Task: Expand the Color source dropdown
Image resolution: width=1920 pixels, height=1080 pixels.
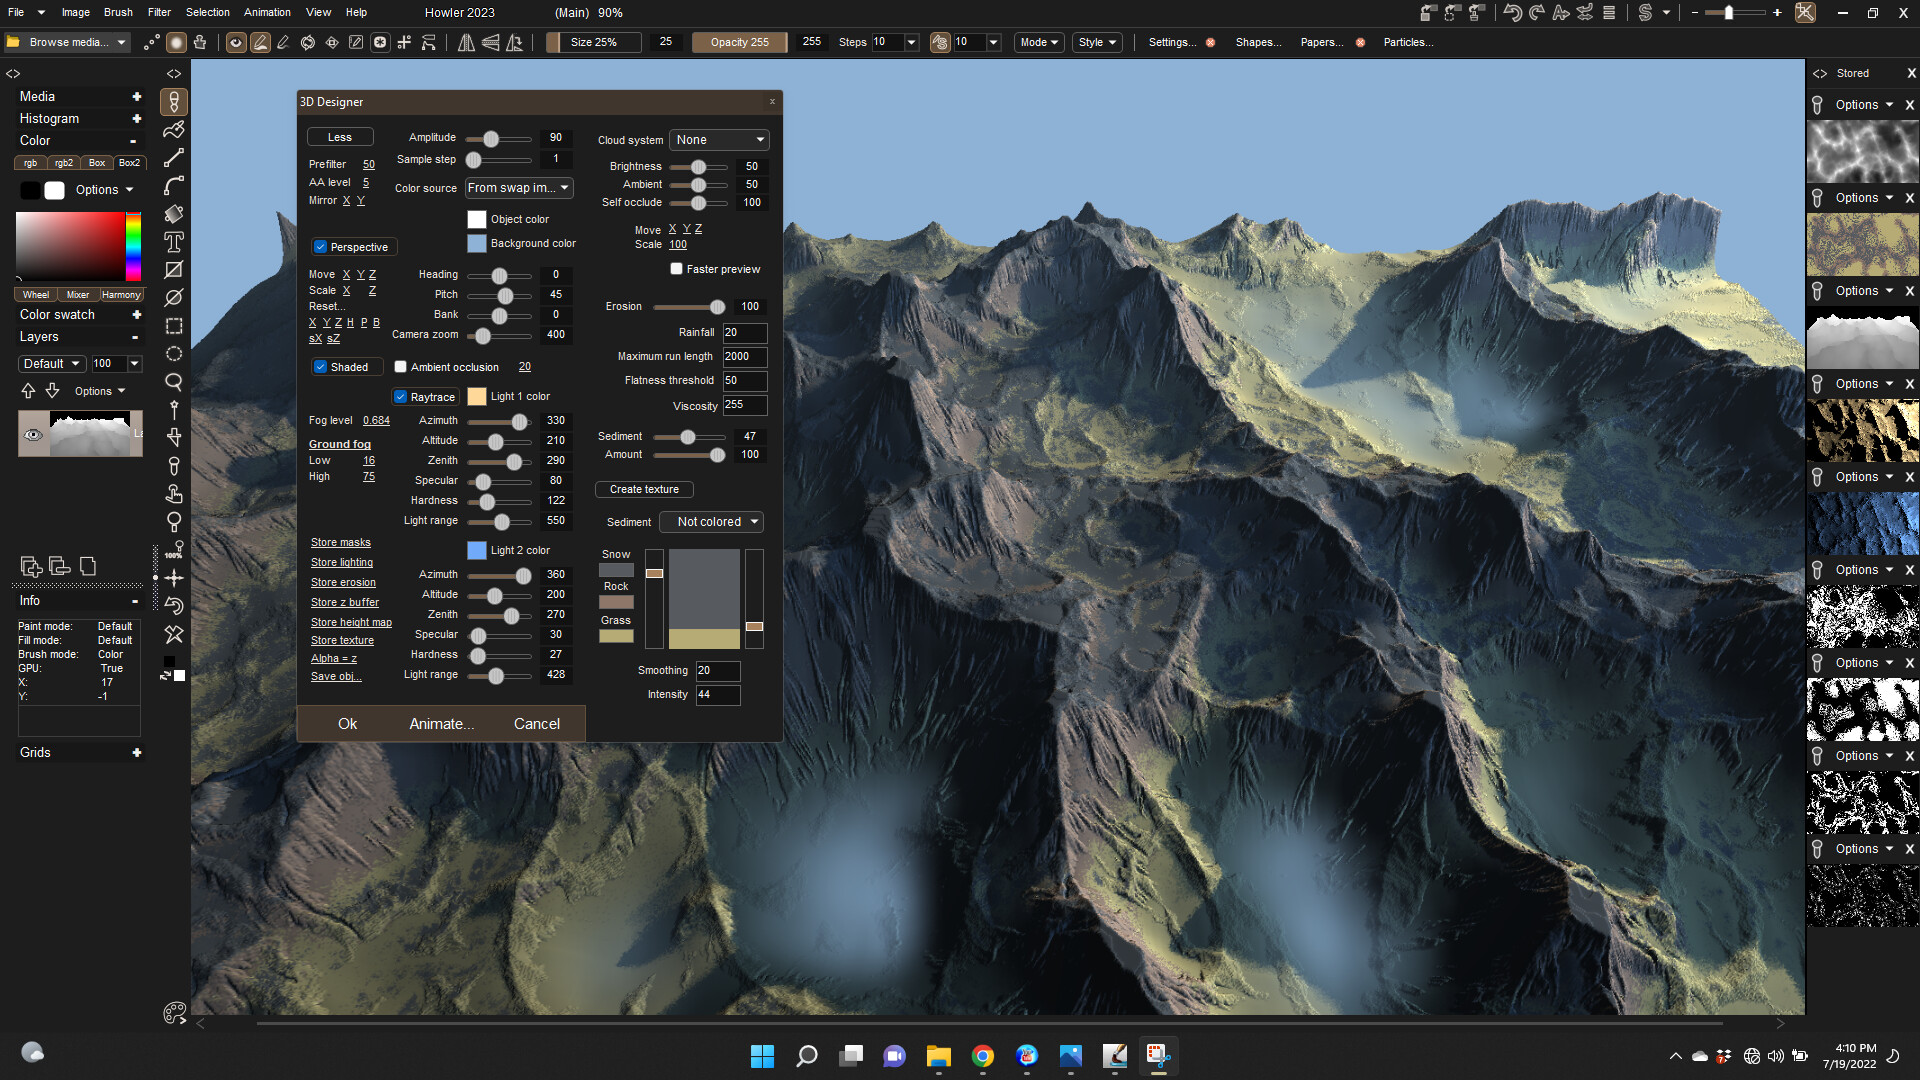Action: click(x=519, y=187)
